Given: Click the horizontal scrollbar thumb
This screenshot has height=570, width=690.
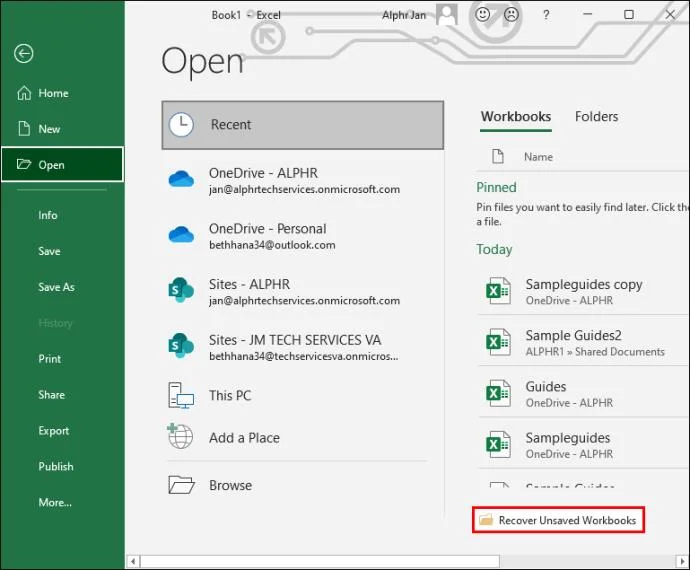Looking at the screenshot, I should [x=320, y=561].
